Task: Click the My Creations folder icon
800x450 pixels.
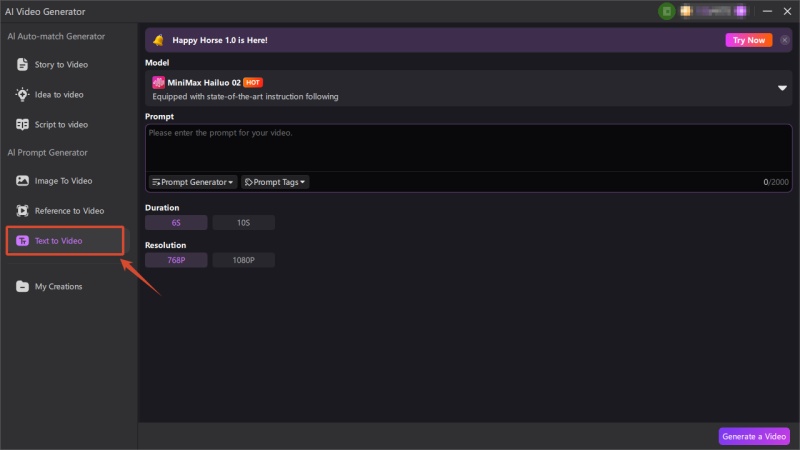Action: 22,286
